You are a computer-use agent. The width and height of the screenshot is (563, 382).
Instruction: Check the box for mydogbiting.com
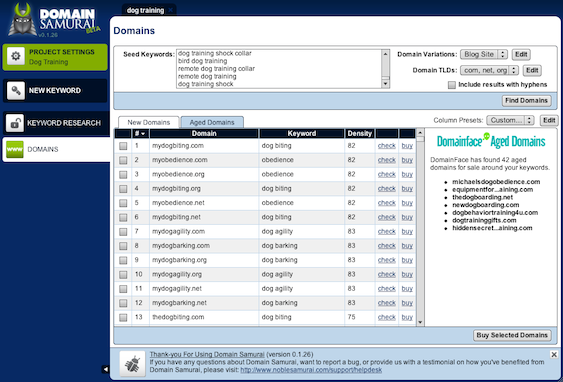pos(123,146)
